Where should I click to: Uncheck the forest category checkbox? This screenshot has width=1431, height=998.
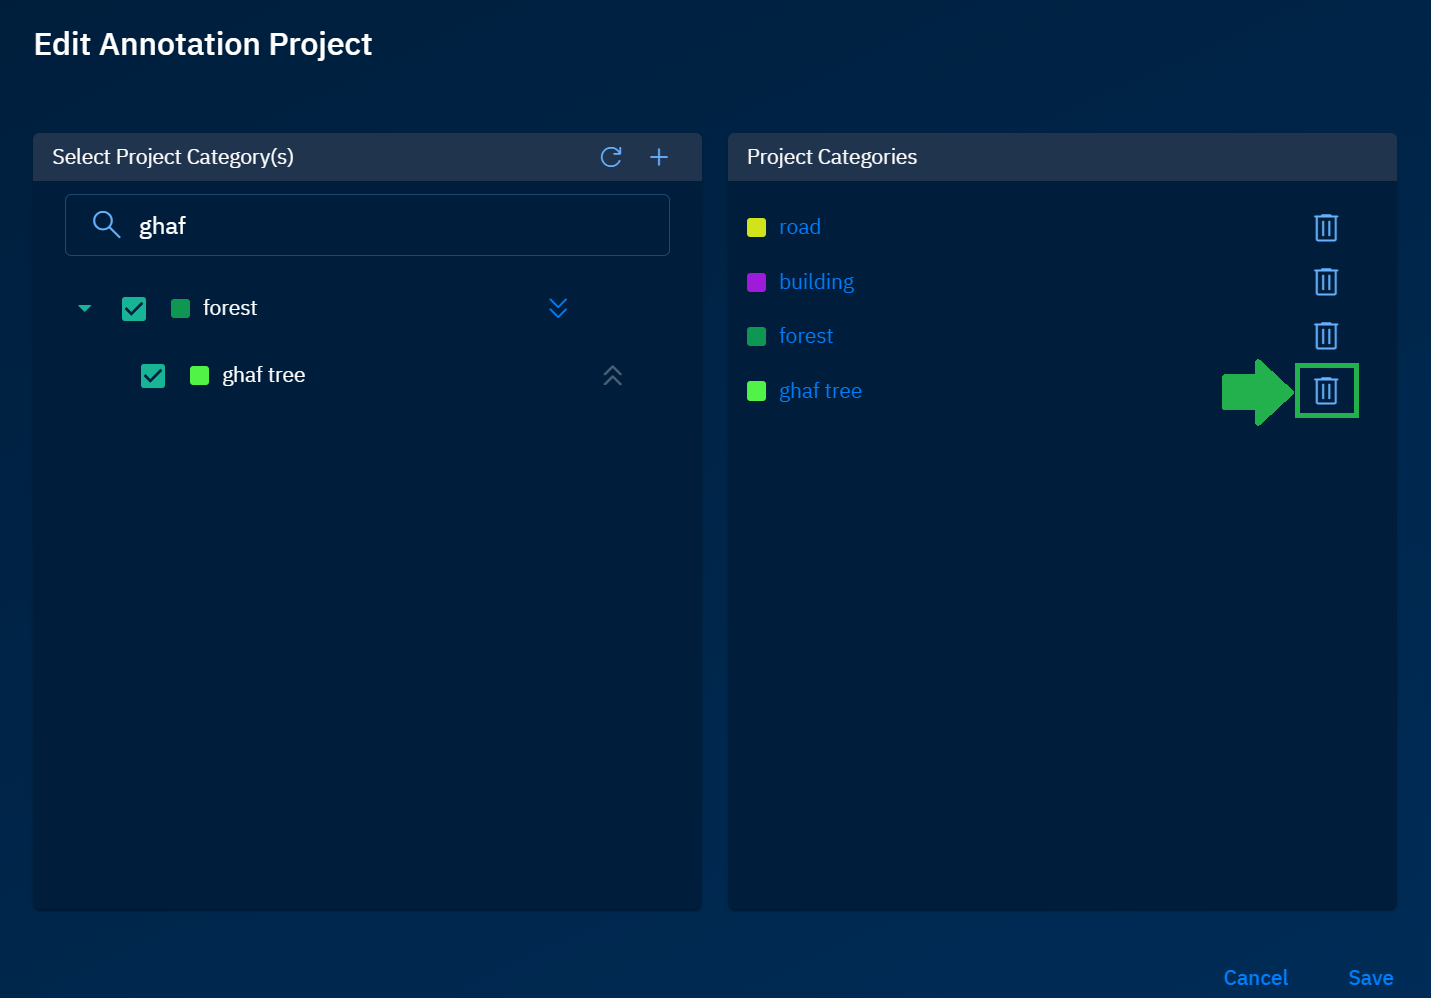click(134, 309)
